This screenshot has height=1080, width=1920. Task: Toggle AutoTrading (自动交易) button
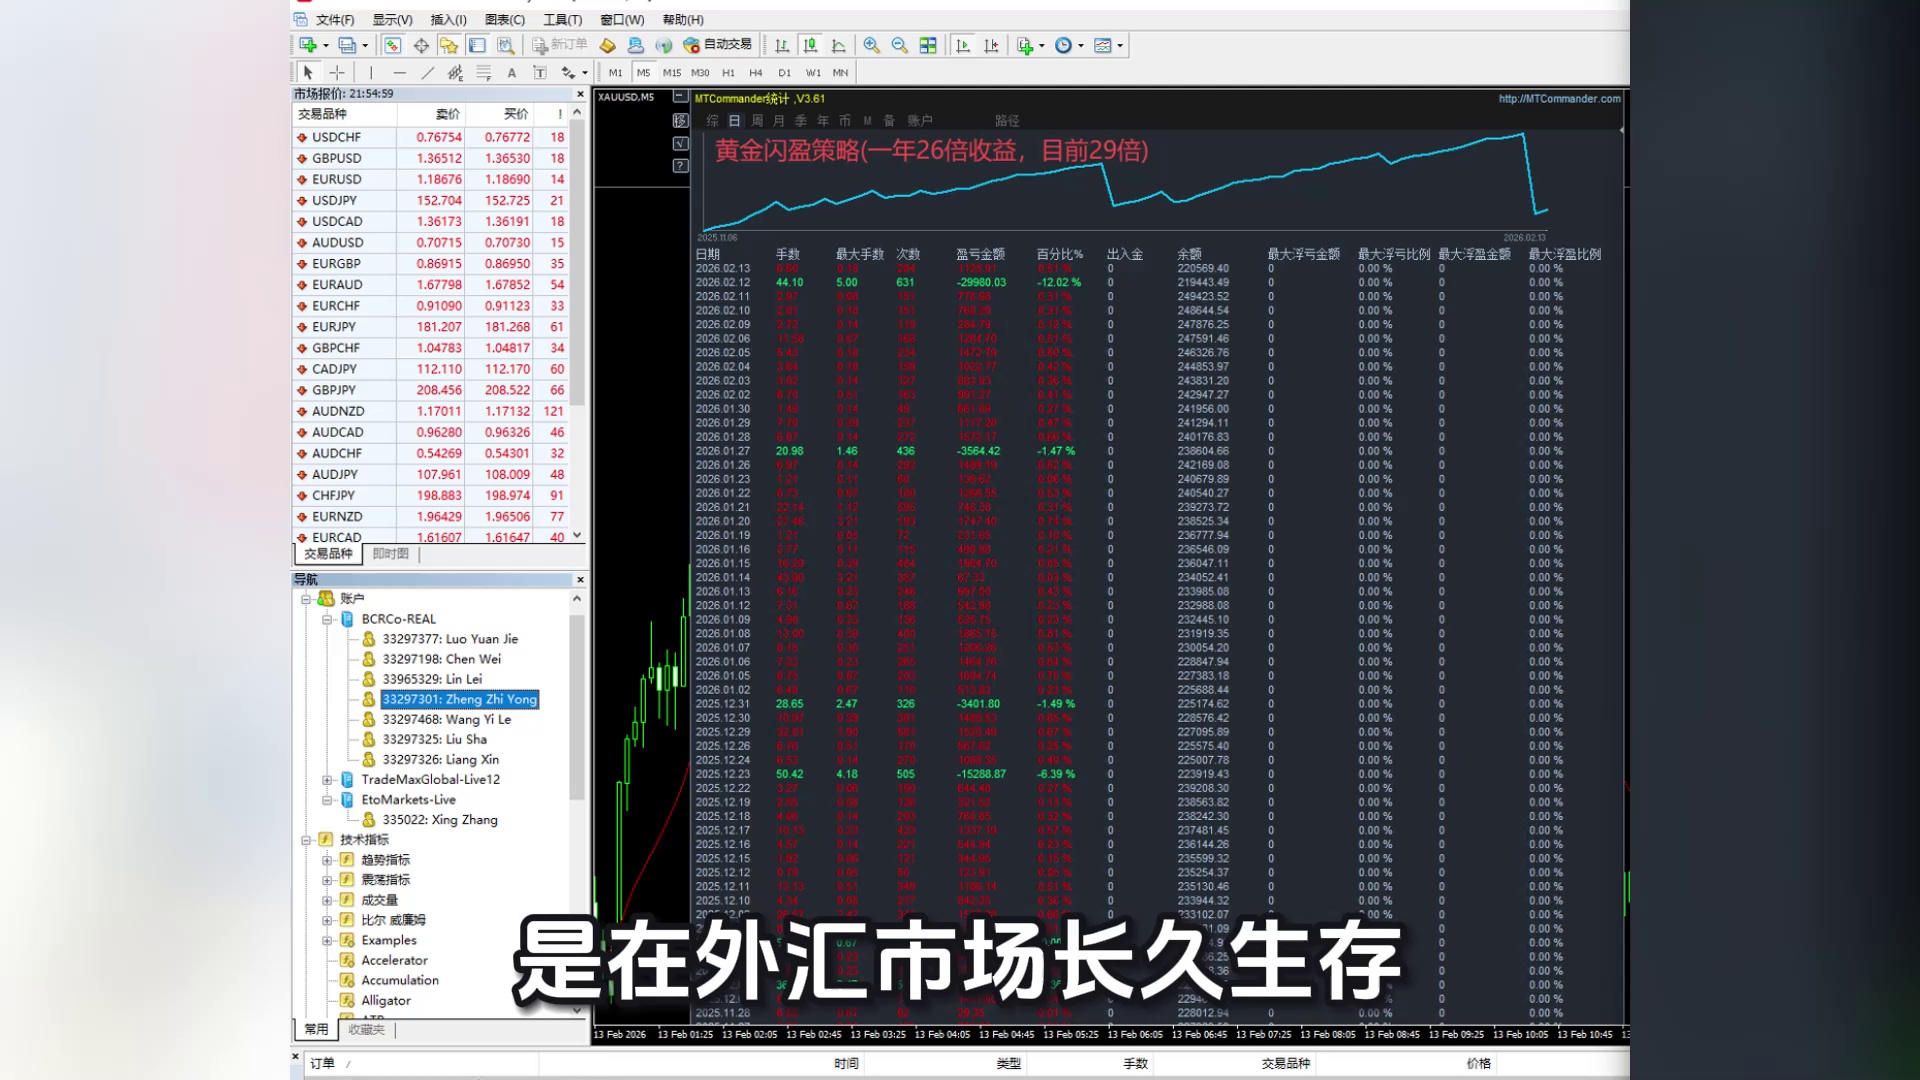coord(717,45)
